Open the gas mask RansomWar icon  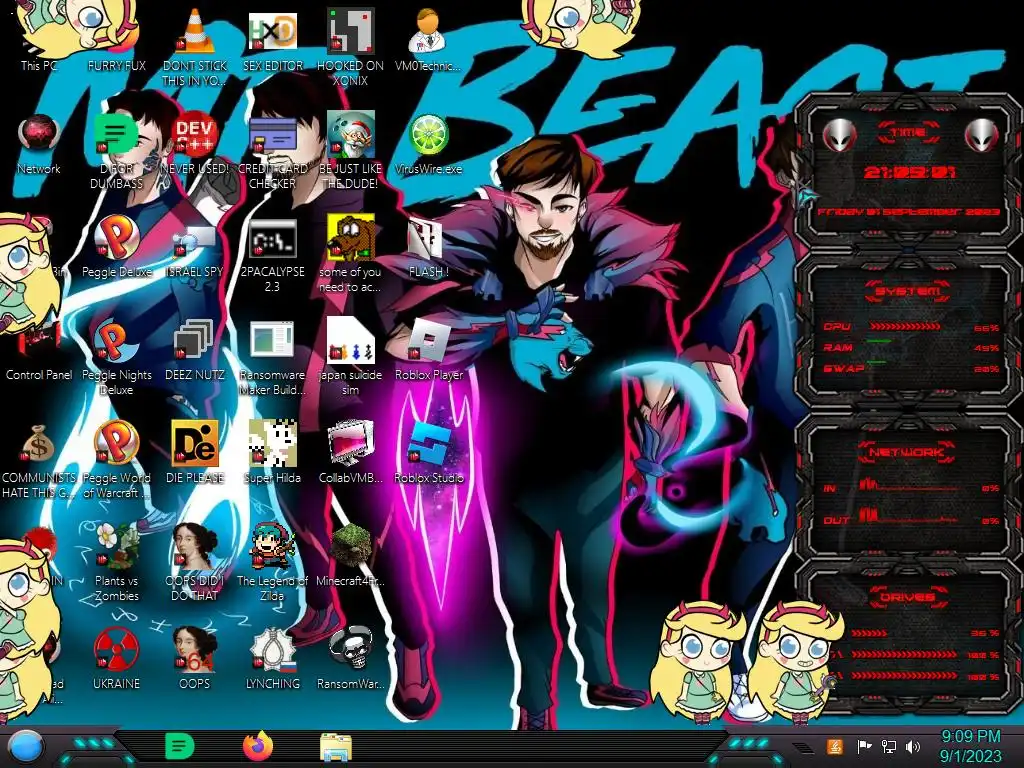(351, 660)
